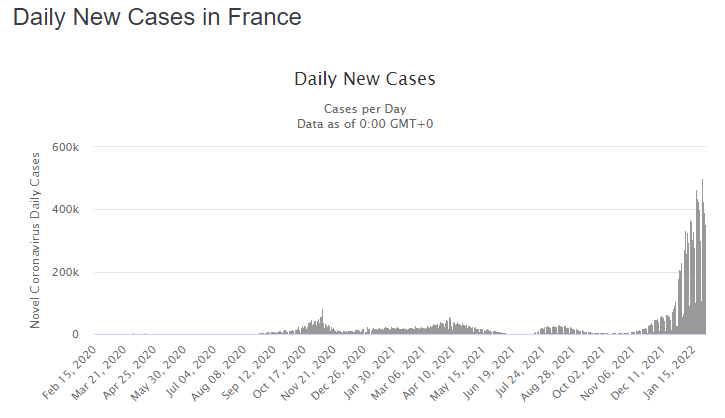Click 'Novel Coronavirus Daily Cases' axis title
Screen dimensions: 725x418
pos(35,240)
